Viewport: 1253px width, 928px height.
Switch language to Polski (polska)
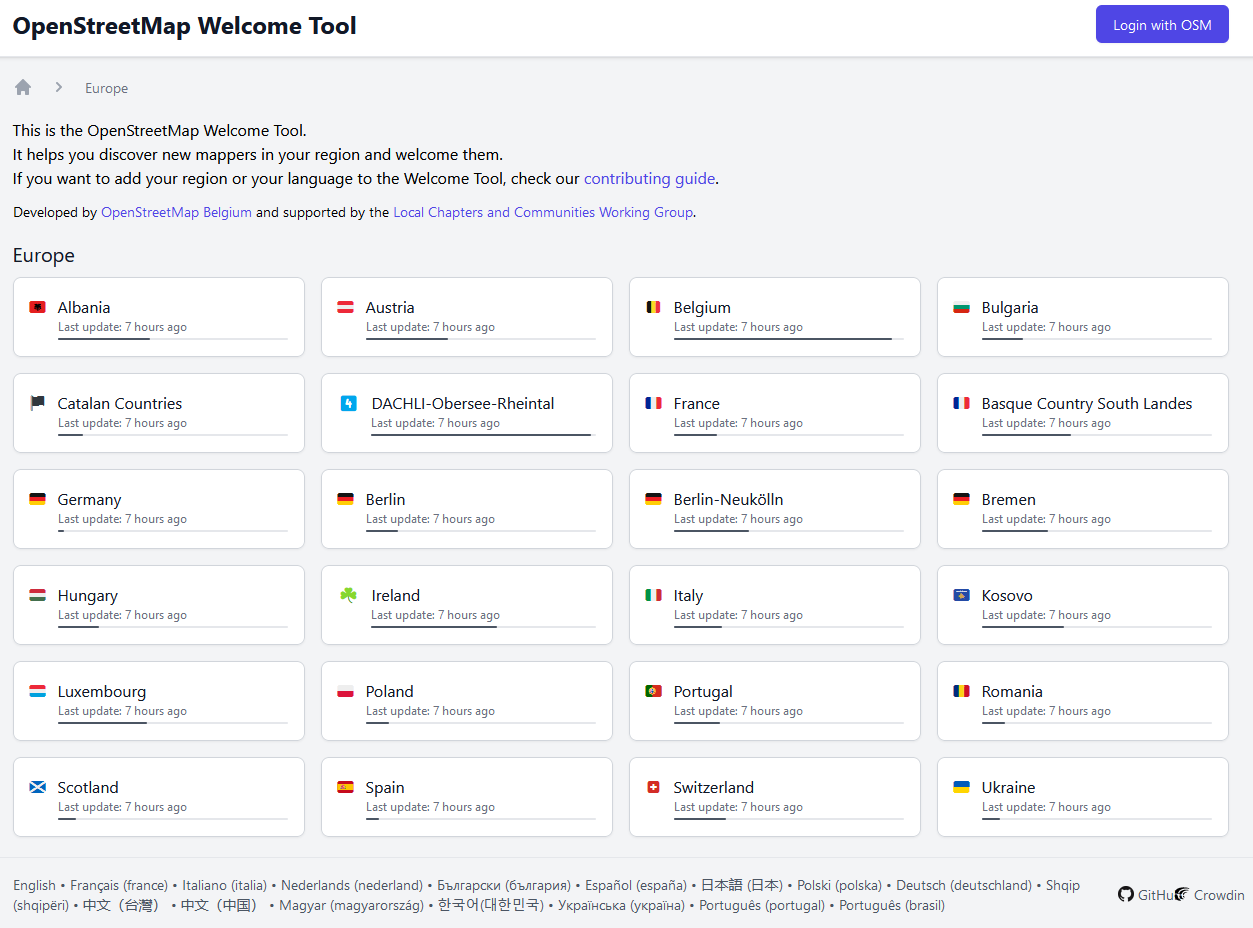tap(839, 885)
